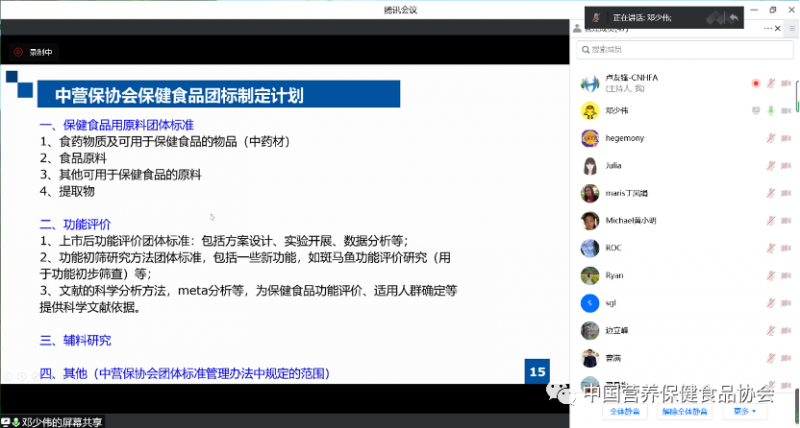Click Ryan's camera-off icon
The width and height of the screenshot is (800, 428).
click(x=786, y=275)
